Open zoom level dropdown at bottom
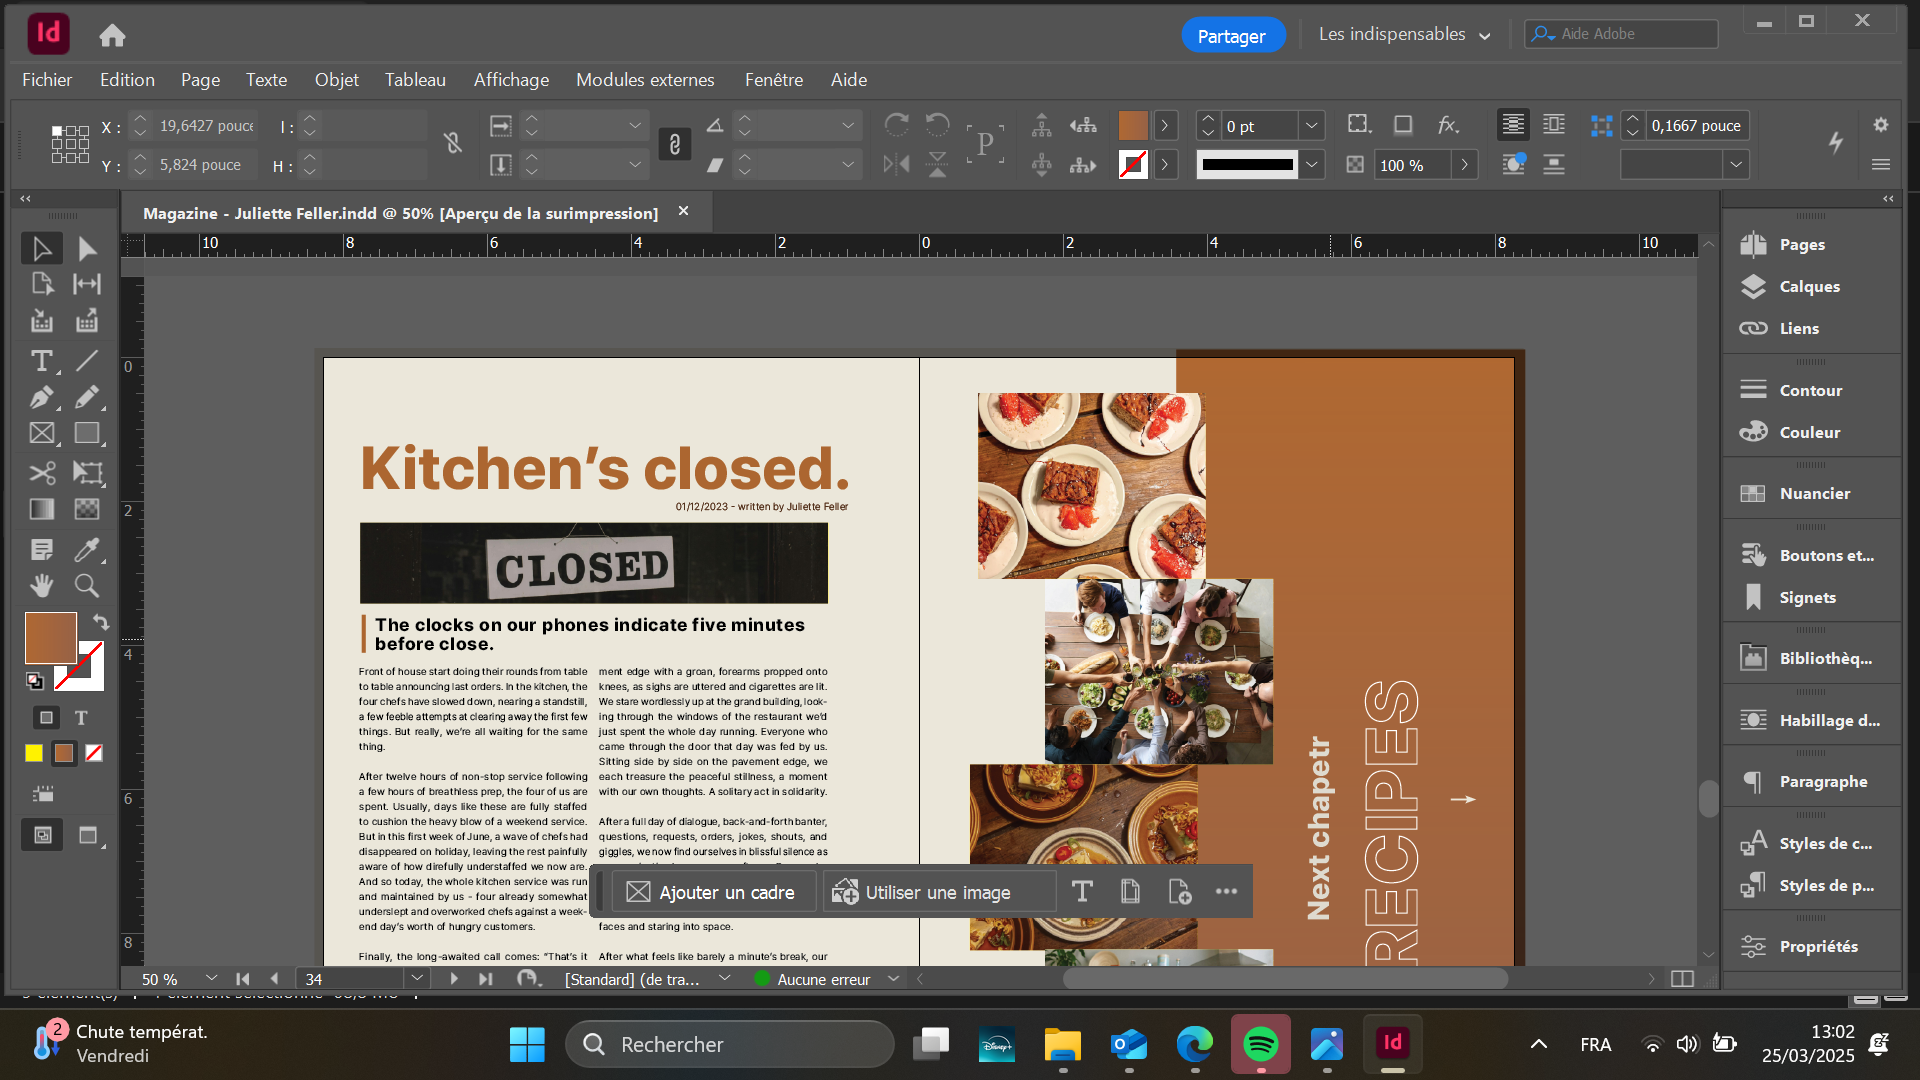This screenshot has height=1080, width=1920. click(211, 979)
